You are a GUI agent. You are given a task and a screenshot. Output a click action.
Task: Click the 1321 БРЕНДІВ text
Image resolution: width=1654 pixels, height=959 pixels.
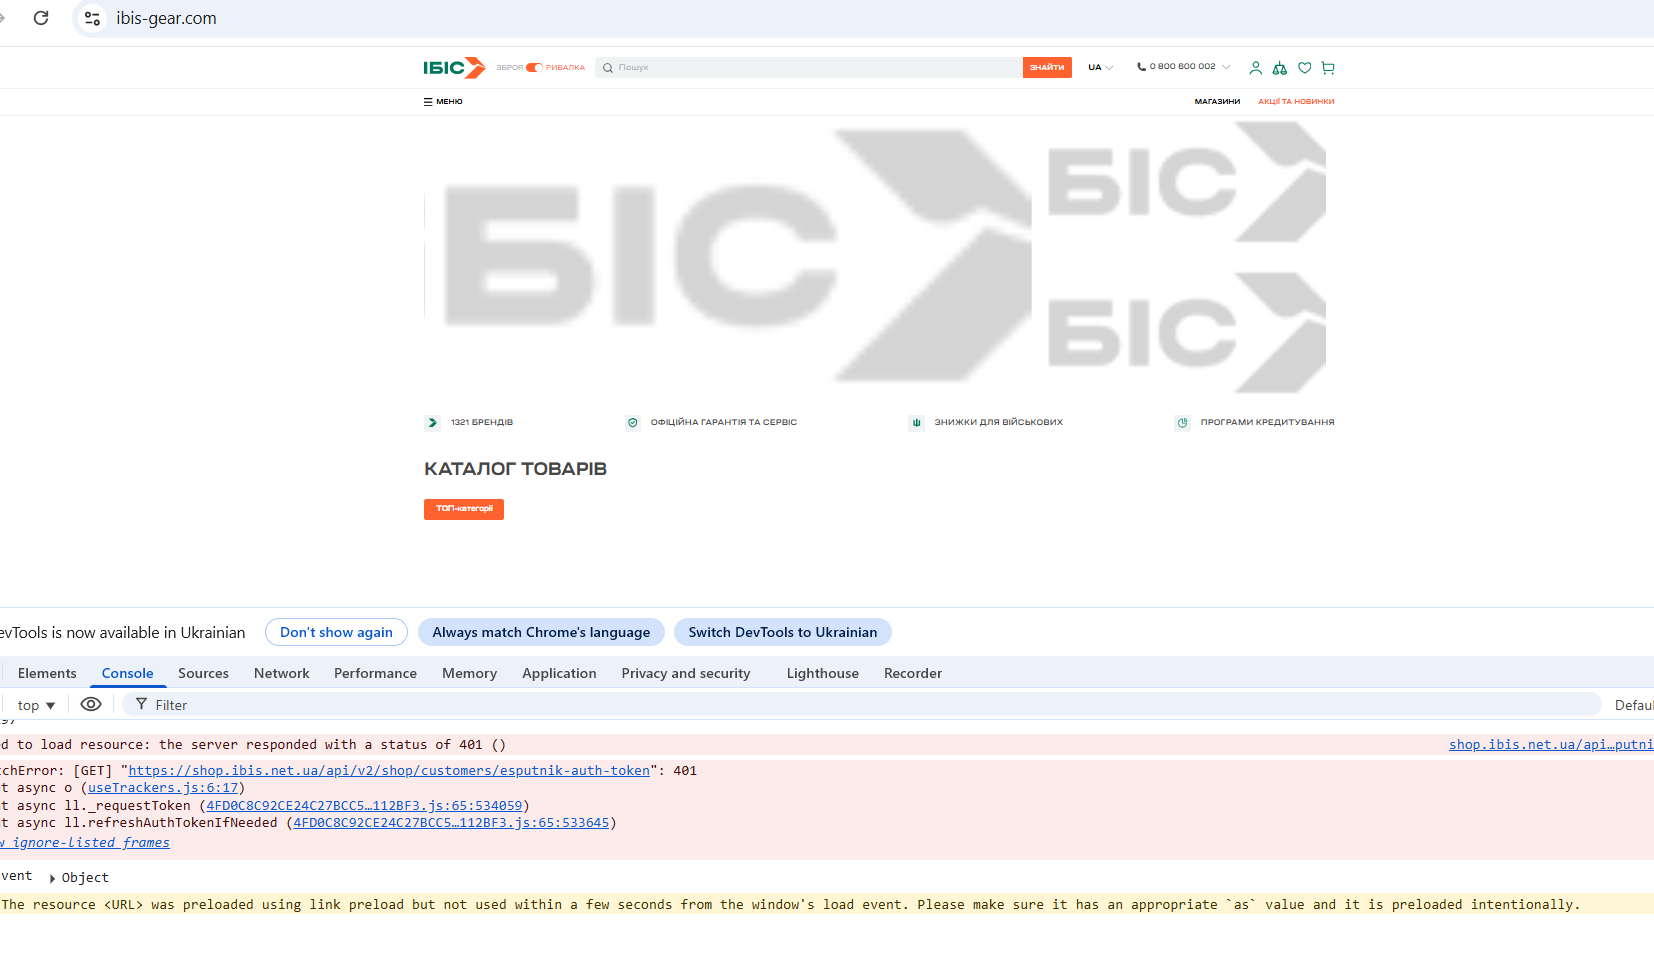pos(482,423)
